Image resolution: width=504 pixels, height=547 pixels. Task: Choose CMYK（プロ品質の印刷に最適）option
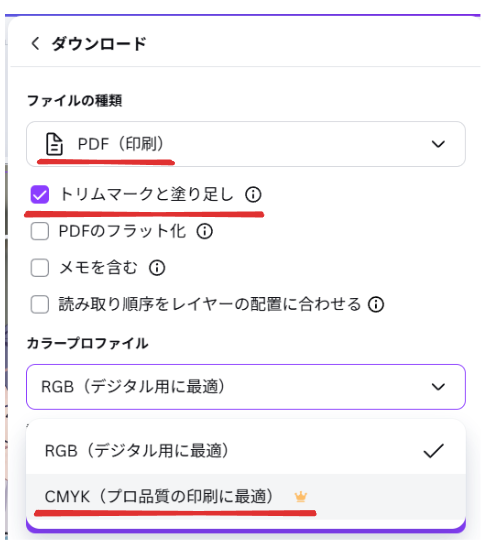point(246,496)
